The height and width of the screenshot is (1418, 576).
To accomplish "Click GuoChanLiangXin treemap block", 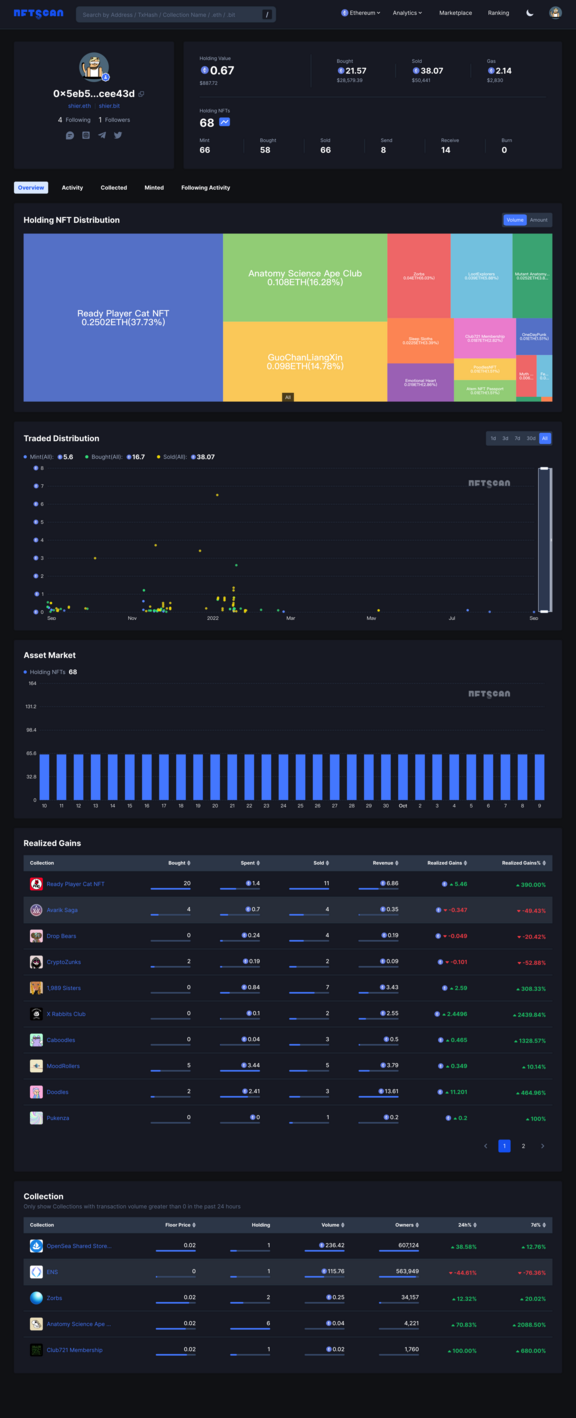I will (305, 361).
